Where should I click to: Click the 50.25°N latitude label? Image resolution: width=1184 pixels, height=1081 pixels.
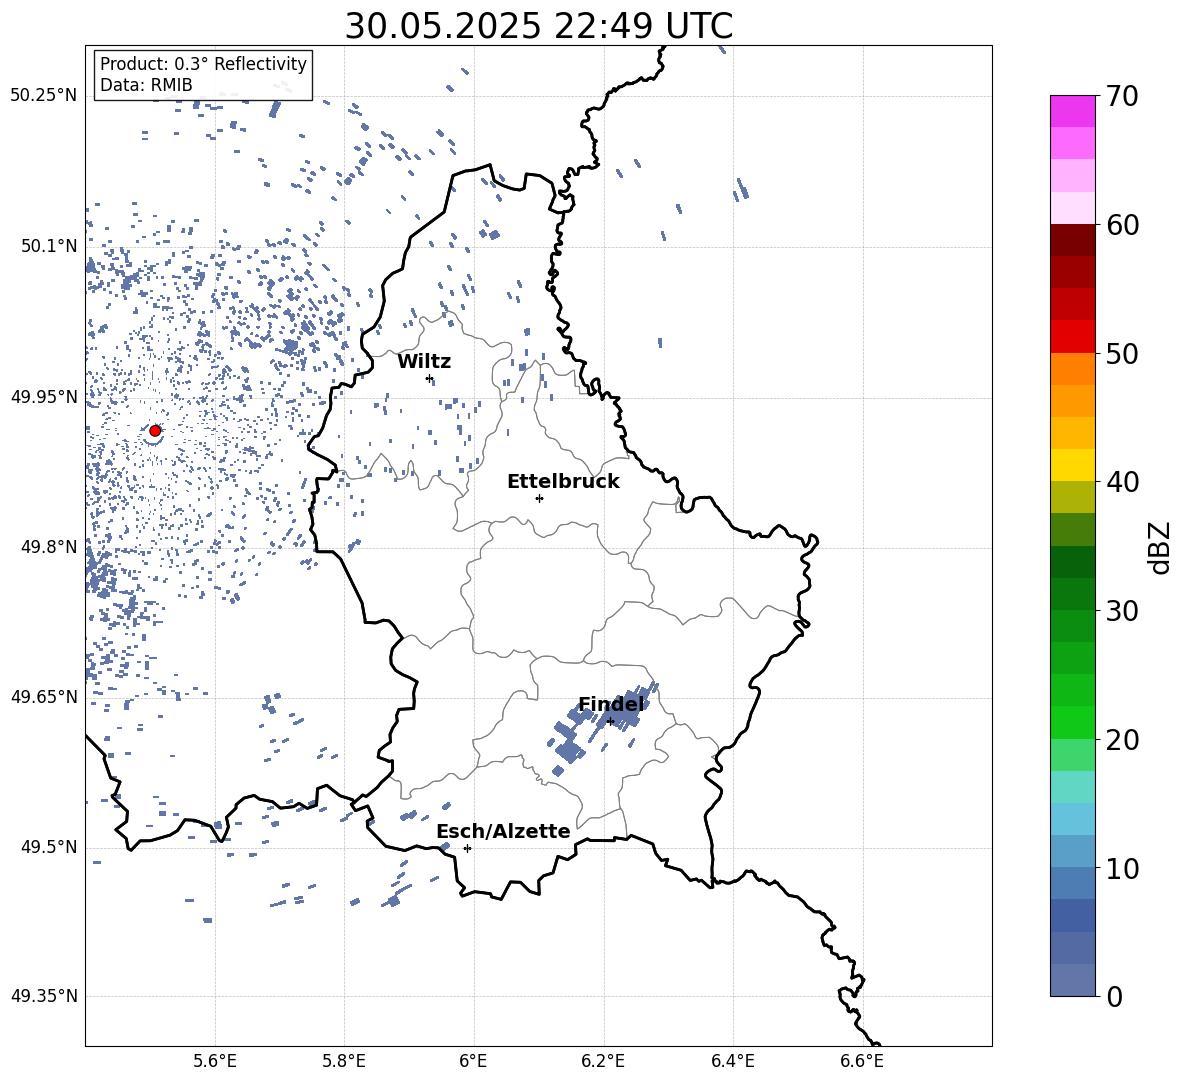44,96
